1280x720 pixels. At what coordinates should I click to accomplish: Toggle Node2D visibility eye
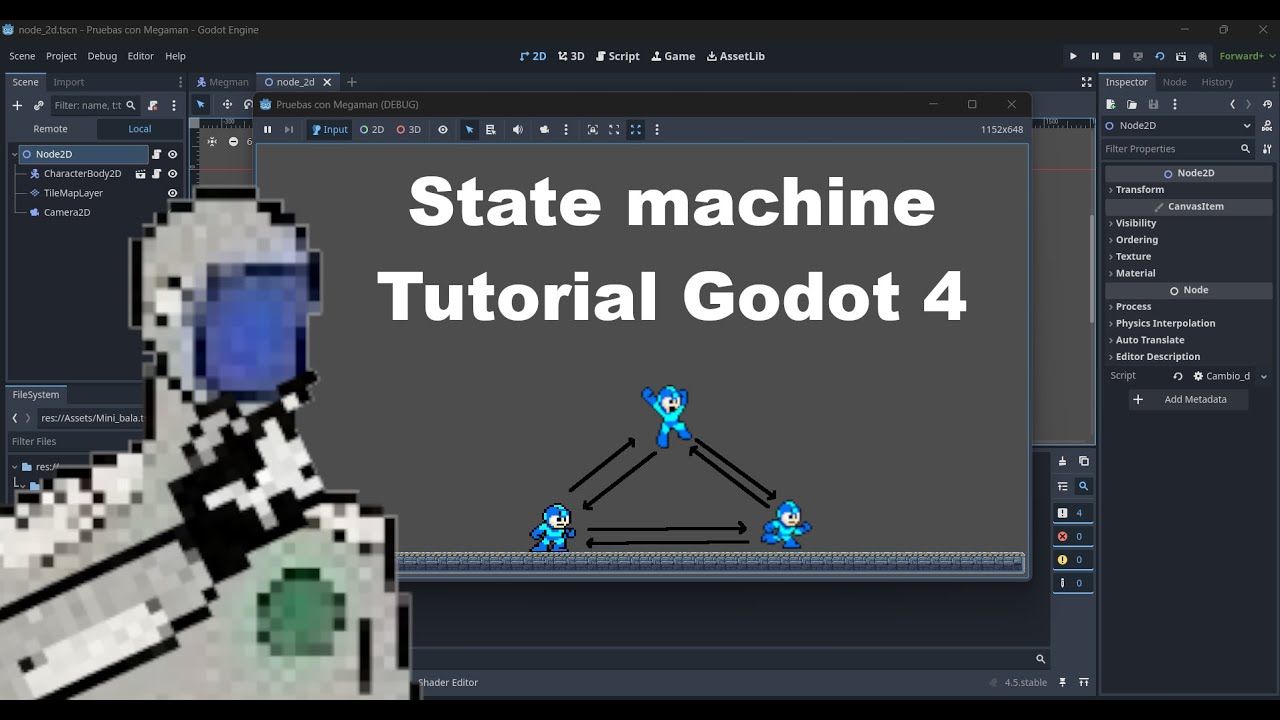(172, 154)
